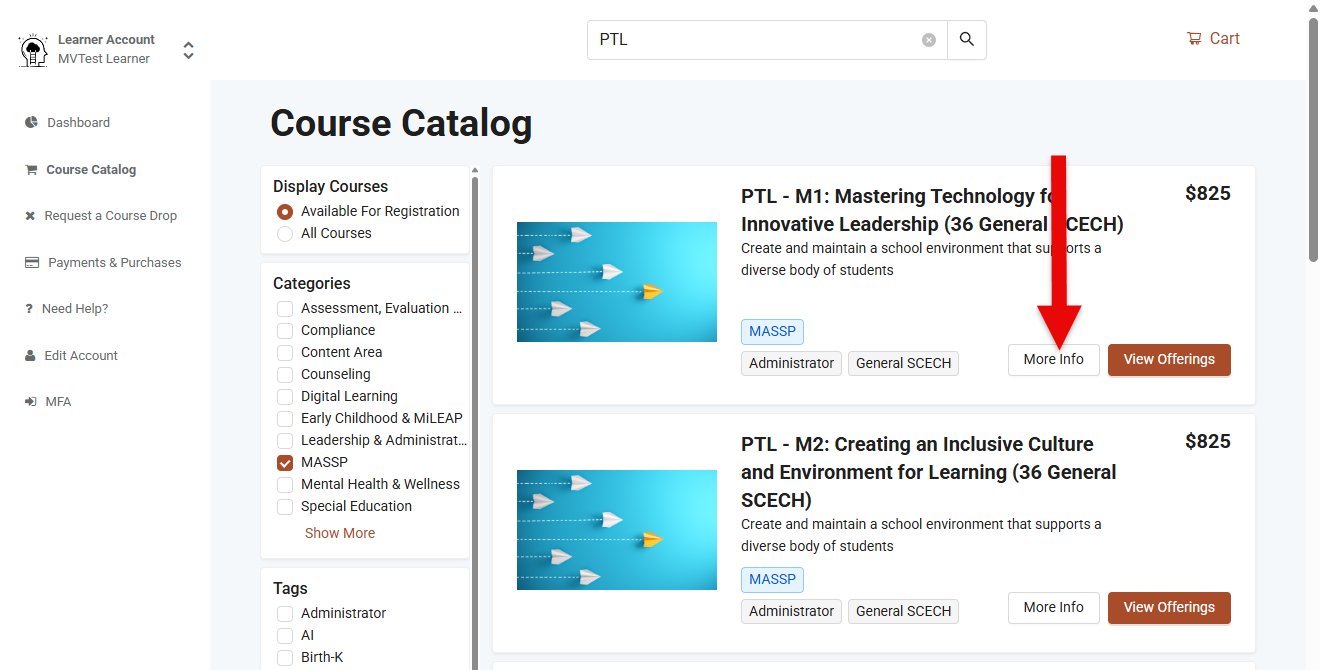Open Edit Account in sidebar
This screenshot has width=1320, height=670.
pos(81,356)
